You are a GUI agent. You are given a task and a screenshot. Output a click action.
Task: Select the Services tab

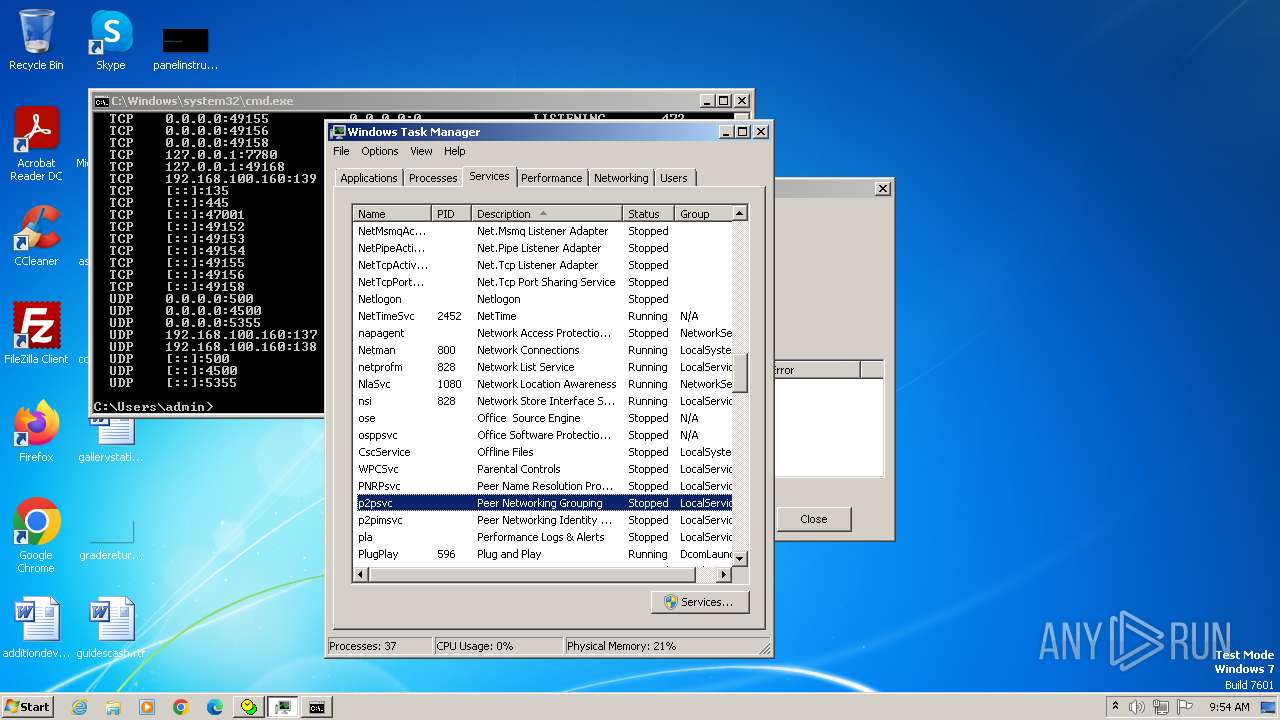click(x=489, y=176)
